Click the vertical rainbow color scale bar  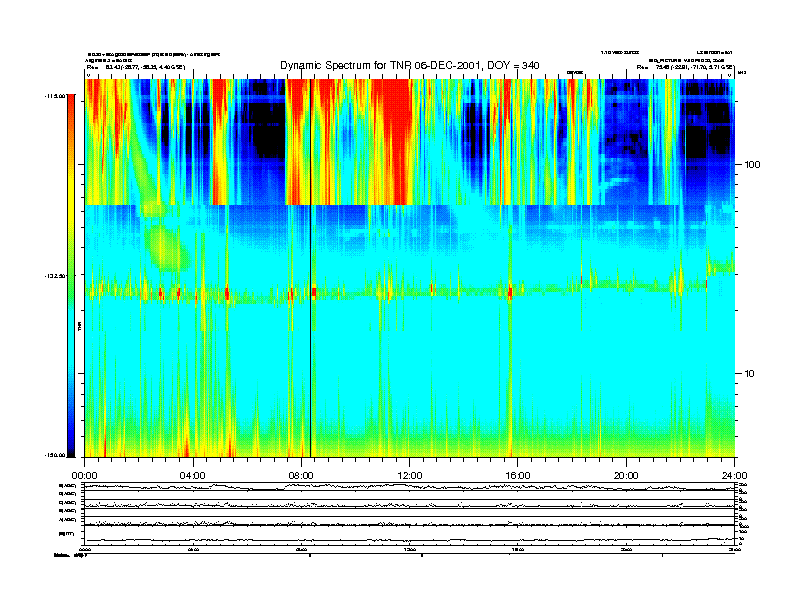(71, 276)
